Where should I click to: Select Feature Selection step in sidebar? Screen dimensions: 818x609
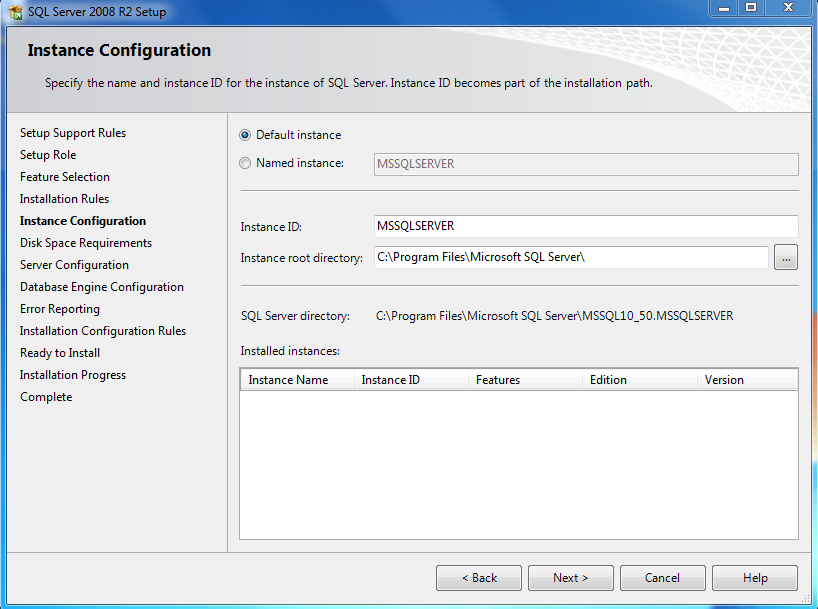(65, 177)
